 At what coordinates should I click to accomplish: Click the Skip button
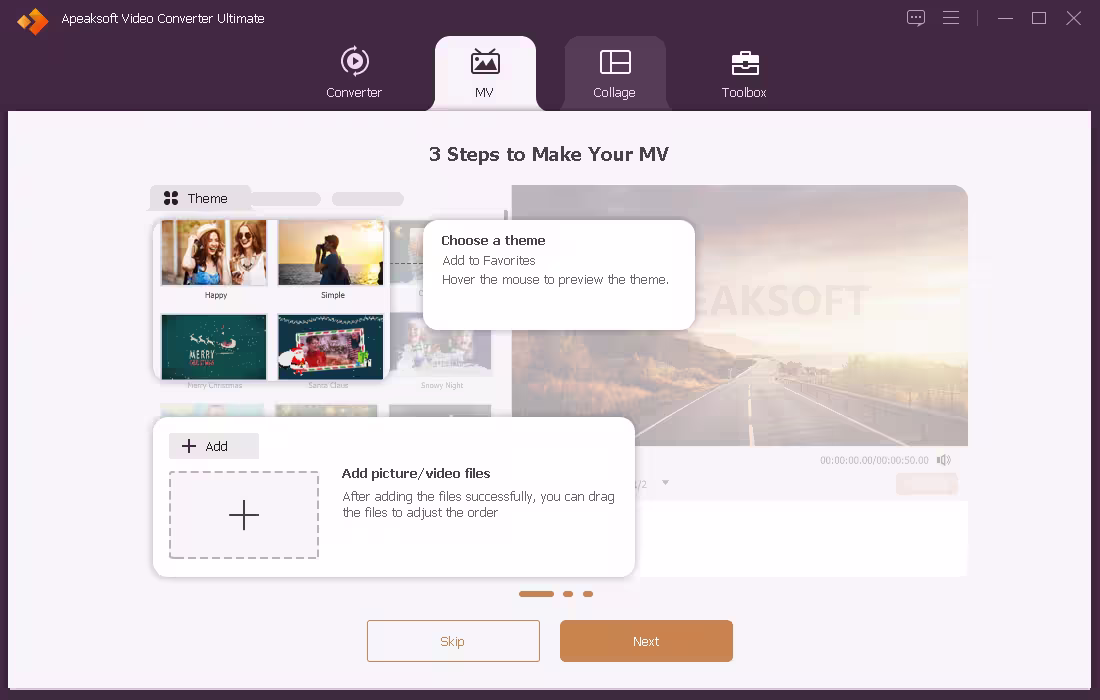(453, 641)
